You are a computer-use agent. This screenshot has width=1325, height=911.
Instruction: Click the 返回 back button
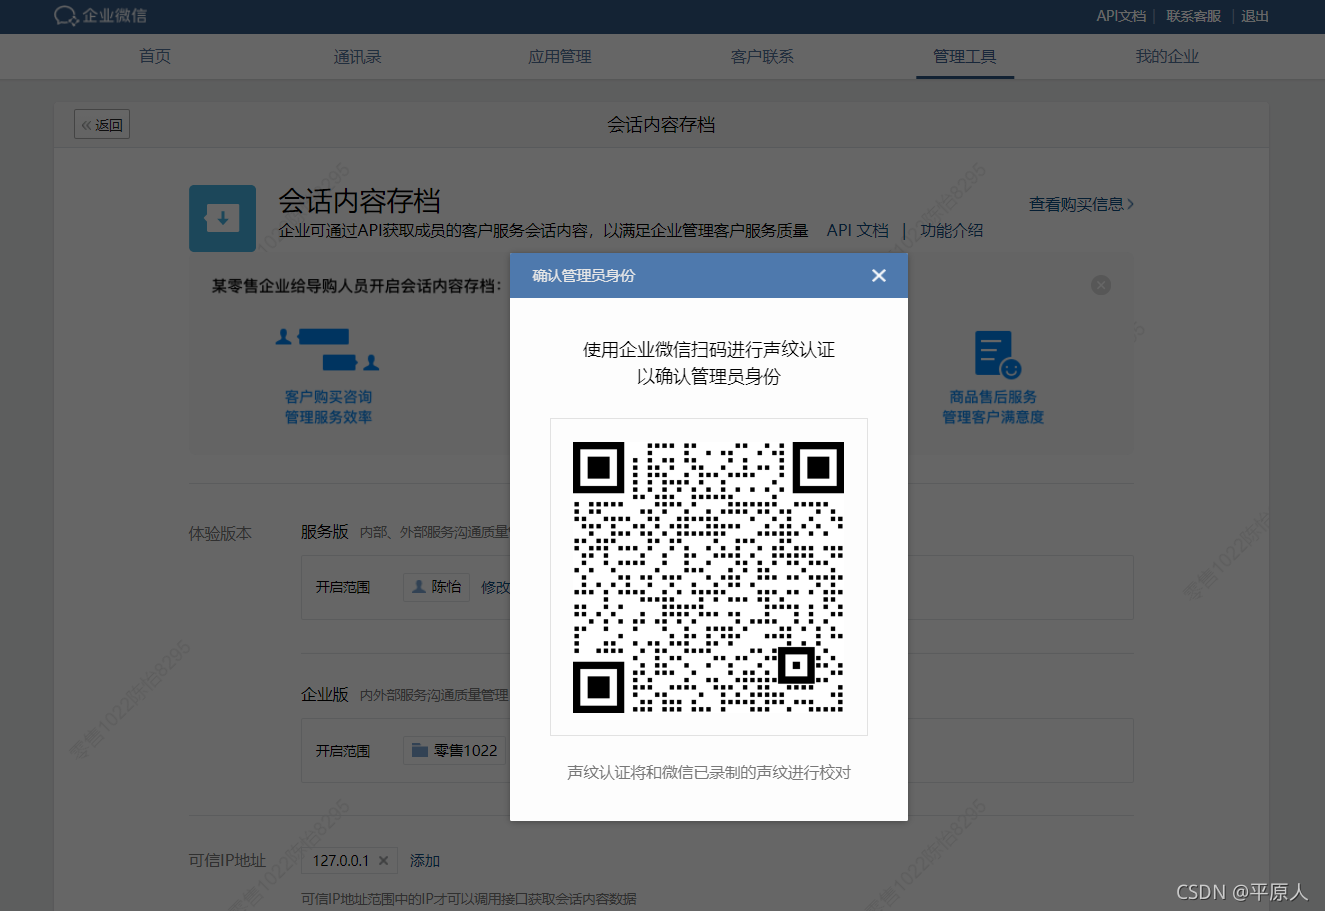(x=102, y=125)
